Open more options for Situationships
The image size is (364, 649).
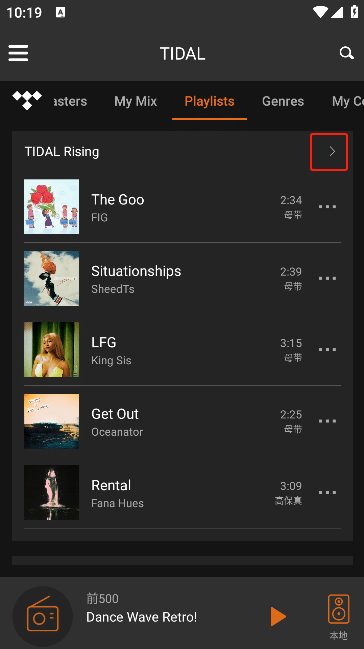click(328, 278)
